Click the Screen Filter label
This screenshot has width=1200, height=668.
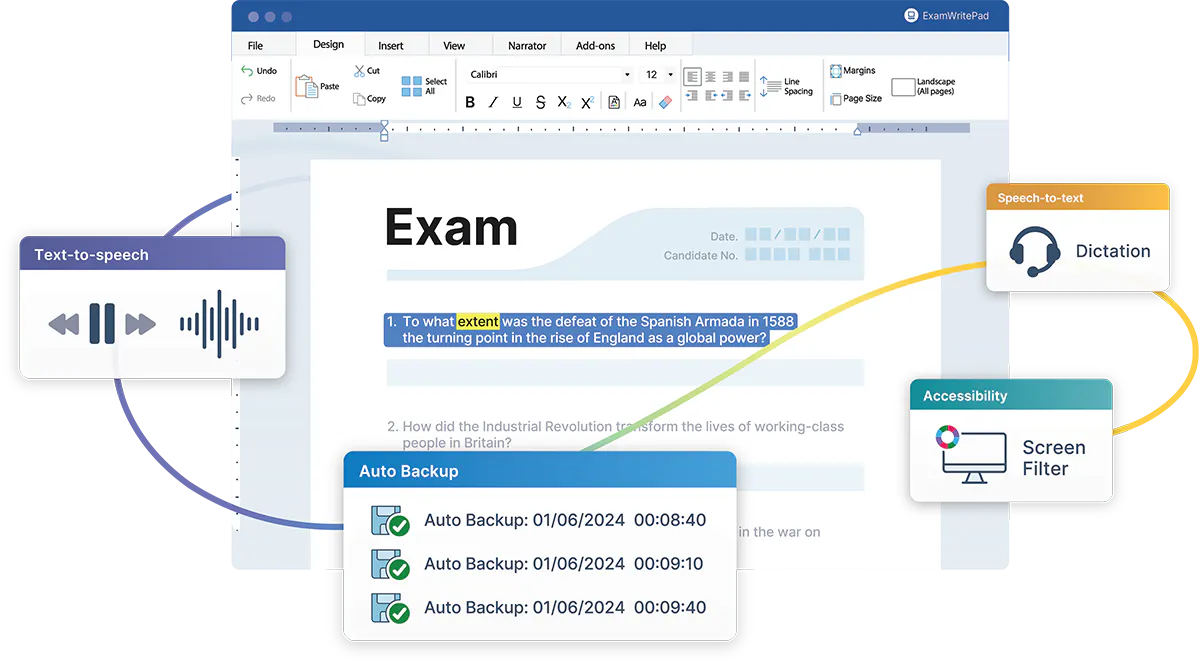coord(1053,458)
